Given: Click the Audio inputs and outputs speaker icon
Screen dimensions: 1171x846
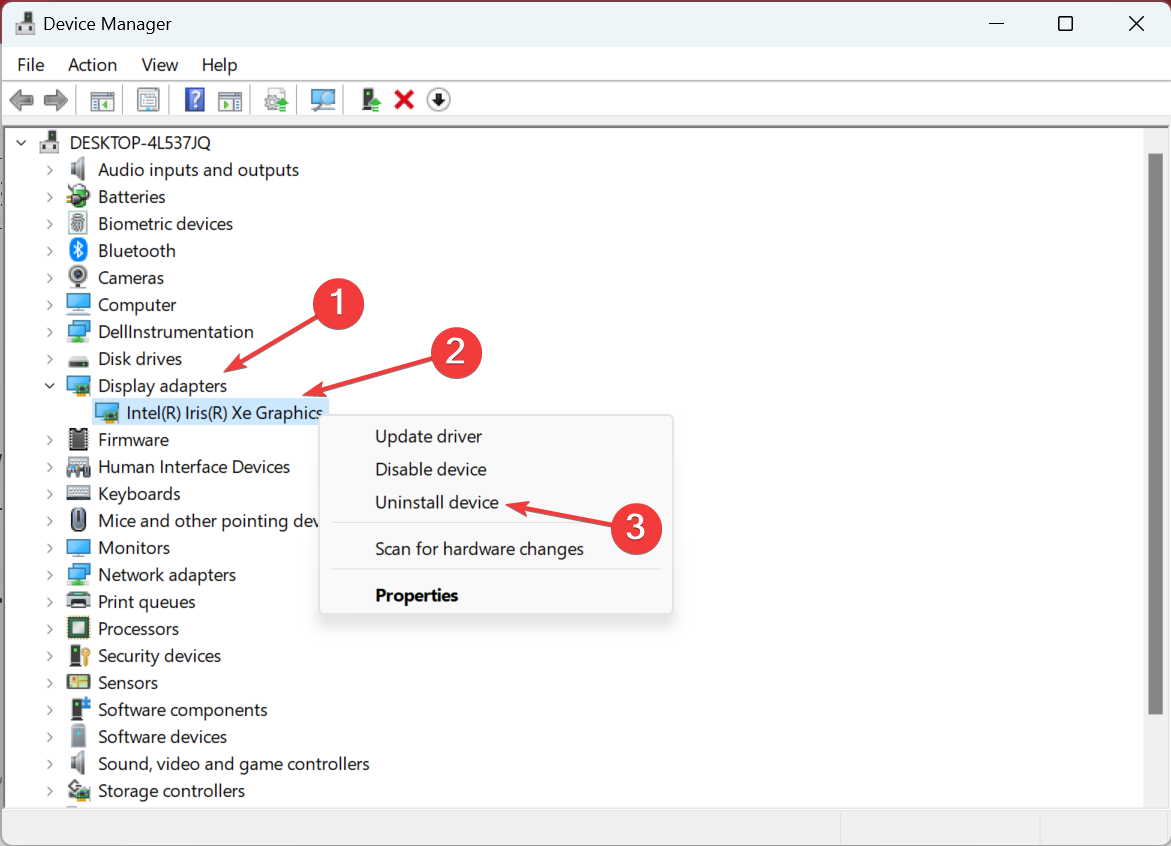Looking at the screenshot, I should pos(78,169).
